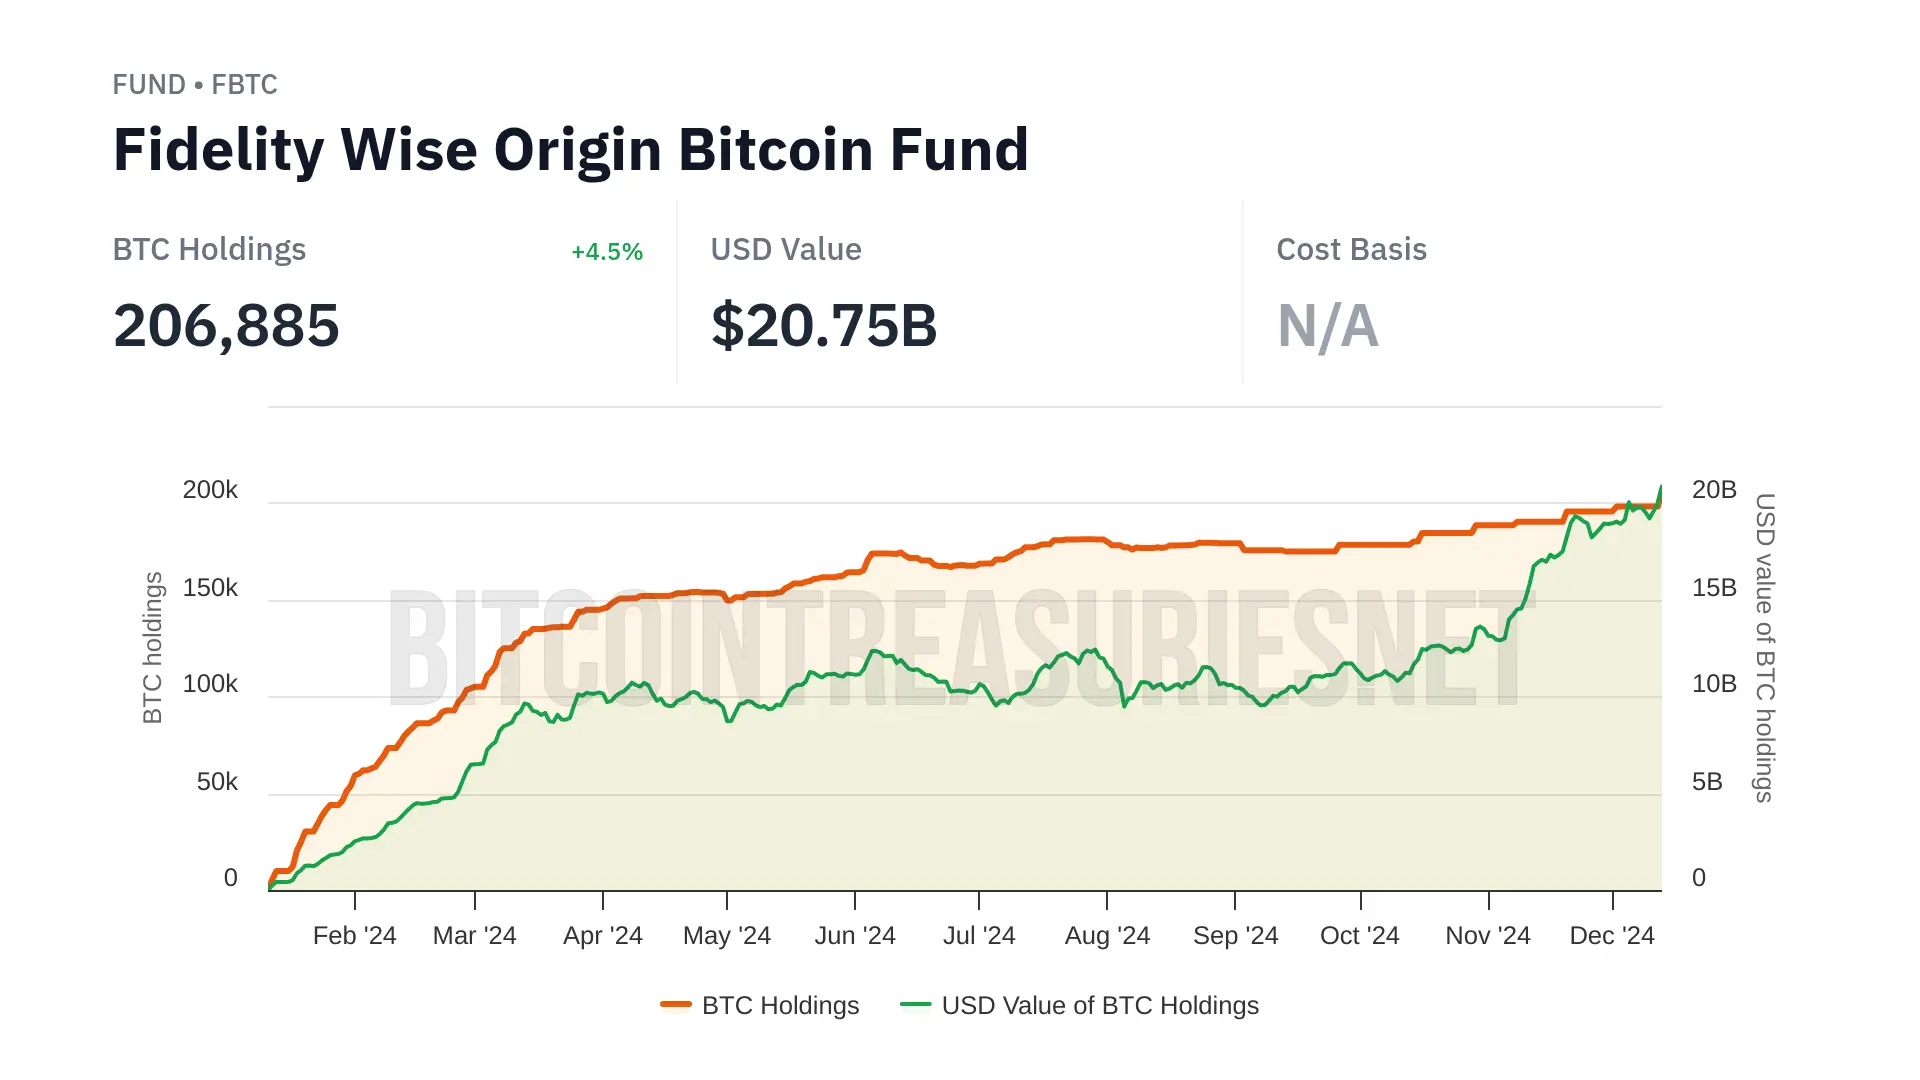Click the orange BTC Holdings legend swatch
Screen dimensions: 1920x1080
[676, 1004]
